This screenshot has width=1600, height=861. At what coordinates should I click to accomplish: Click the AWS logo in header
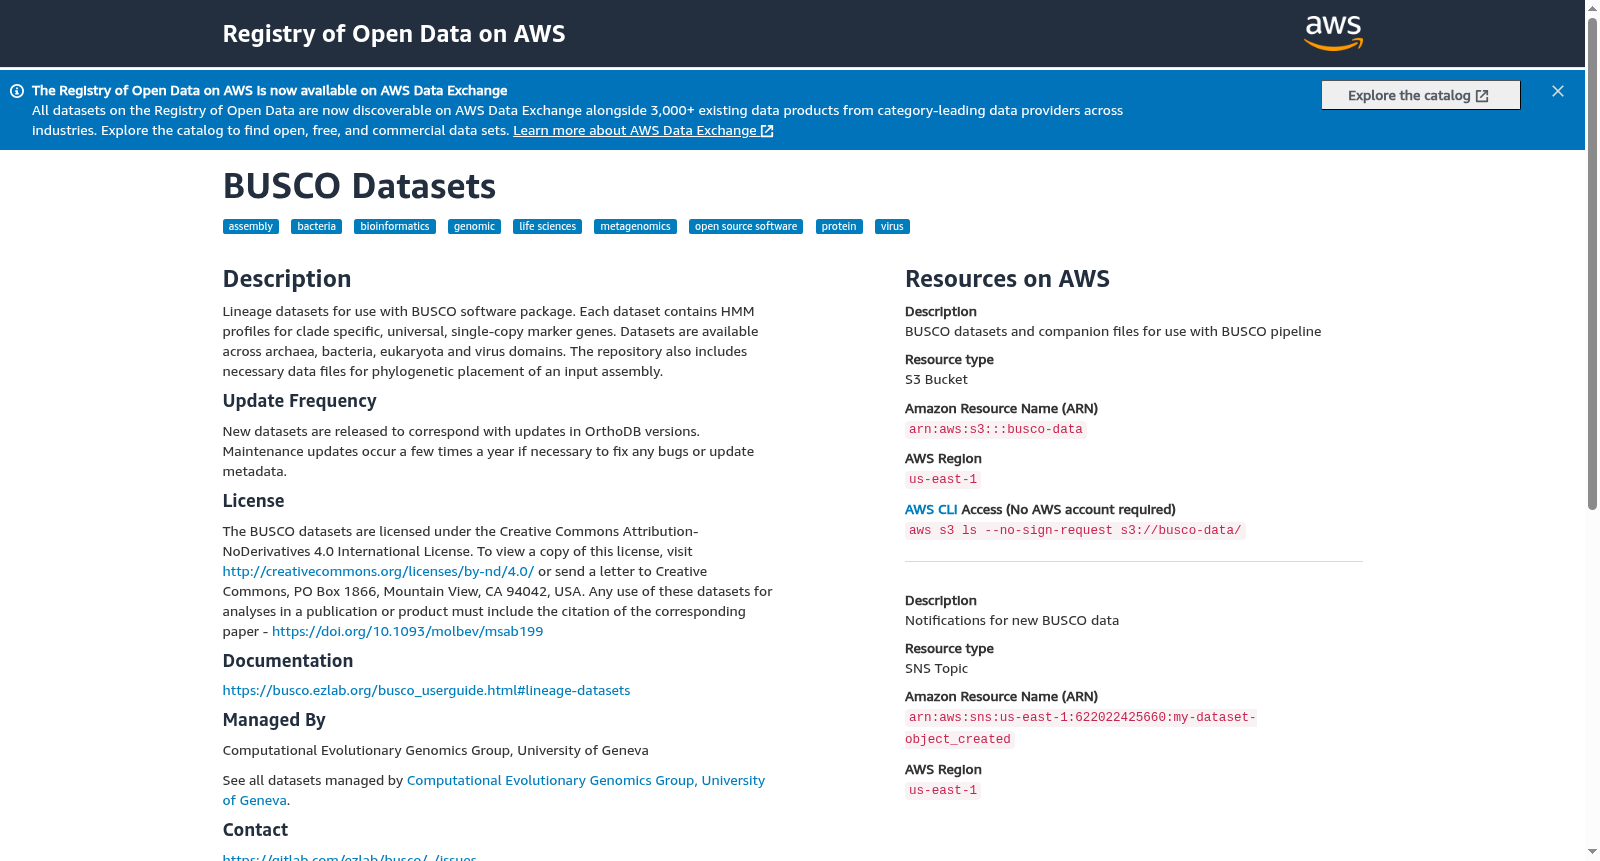coord(1334,33)
